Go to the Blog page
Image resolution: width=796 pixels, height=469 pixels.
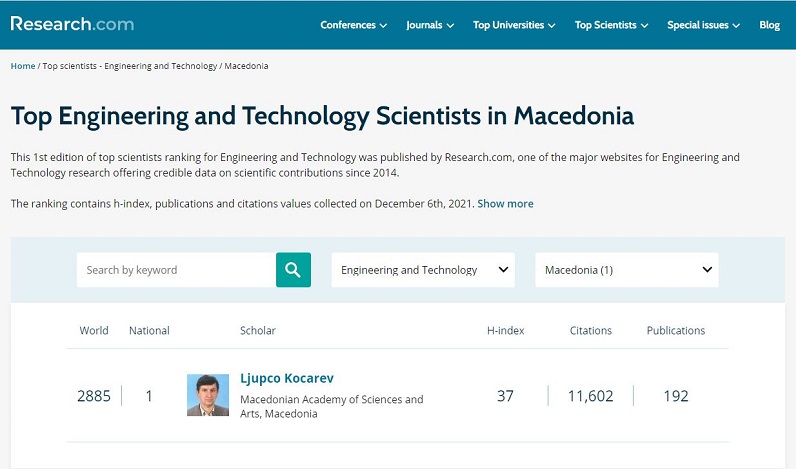click(769, 25)
